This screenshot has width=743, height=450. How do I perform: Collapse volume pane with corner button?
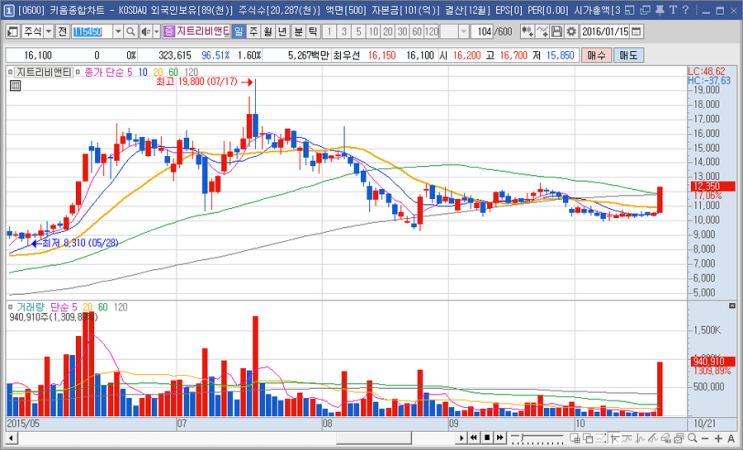click(x=732, y=306)
